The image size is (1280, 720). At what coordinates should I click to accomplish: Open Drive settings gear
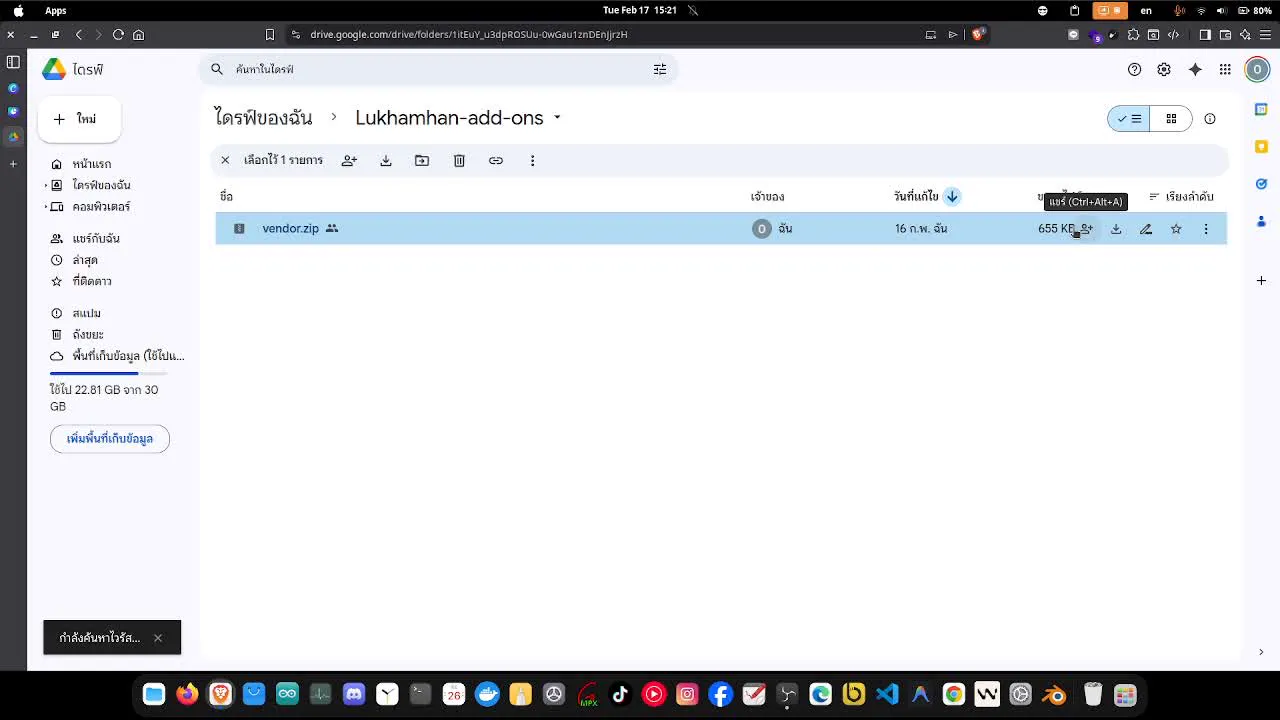[x=1164, y=69]
